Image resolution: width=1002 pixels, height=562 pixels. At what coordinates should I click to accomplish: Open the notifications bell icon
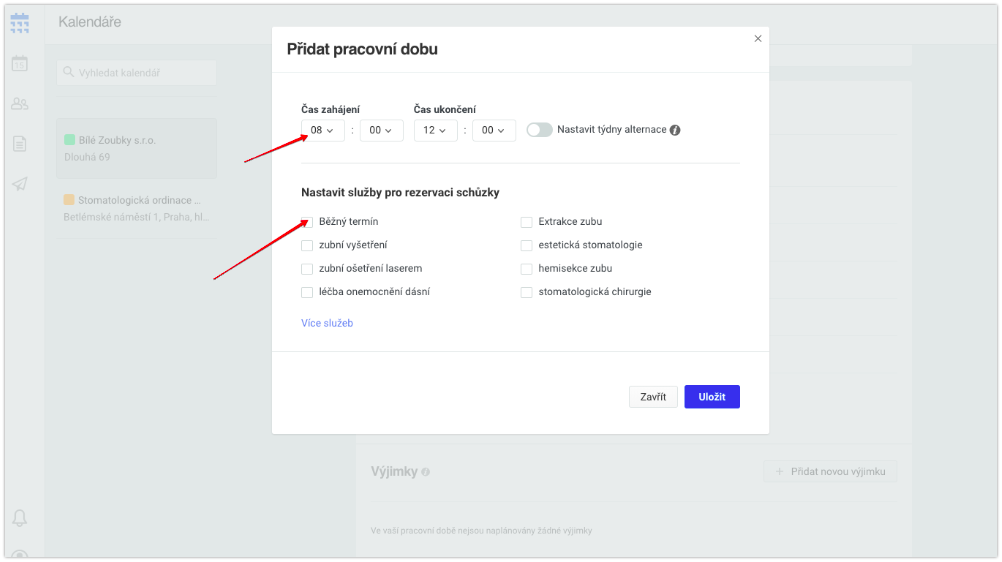coord(20,518)
